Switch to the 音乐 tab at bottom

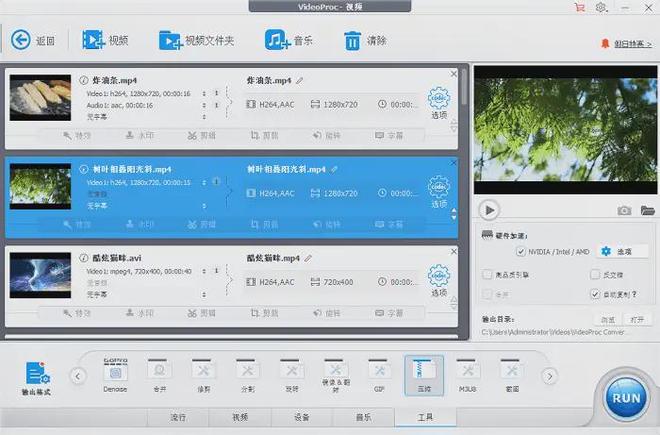[364, 417]
